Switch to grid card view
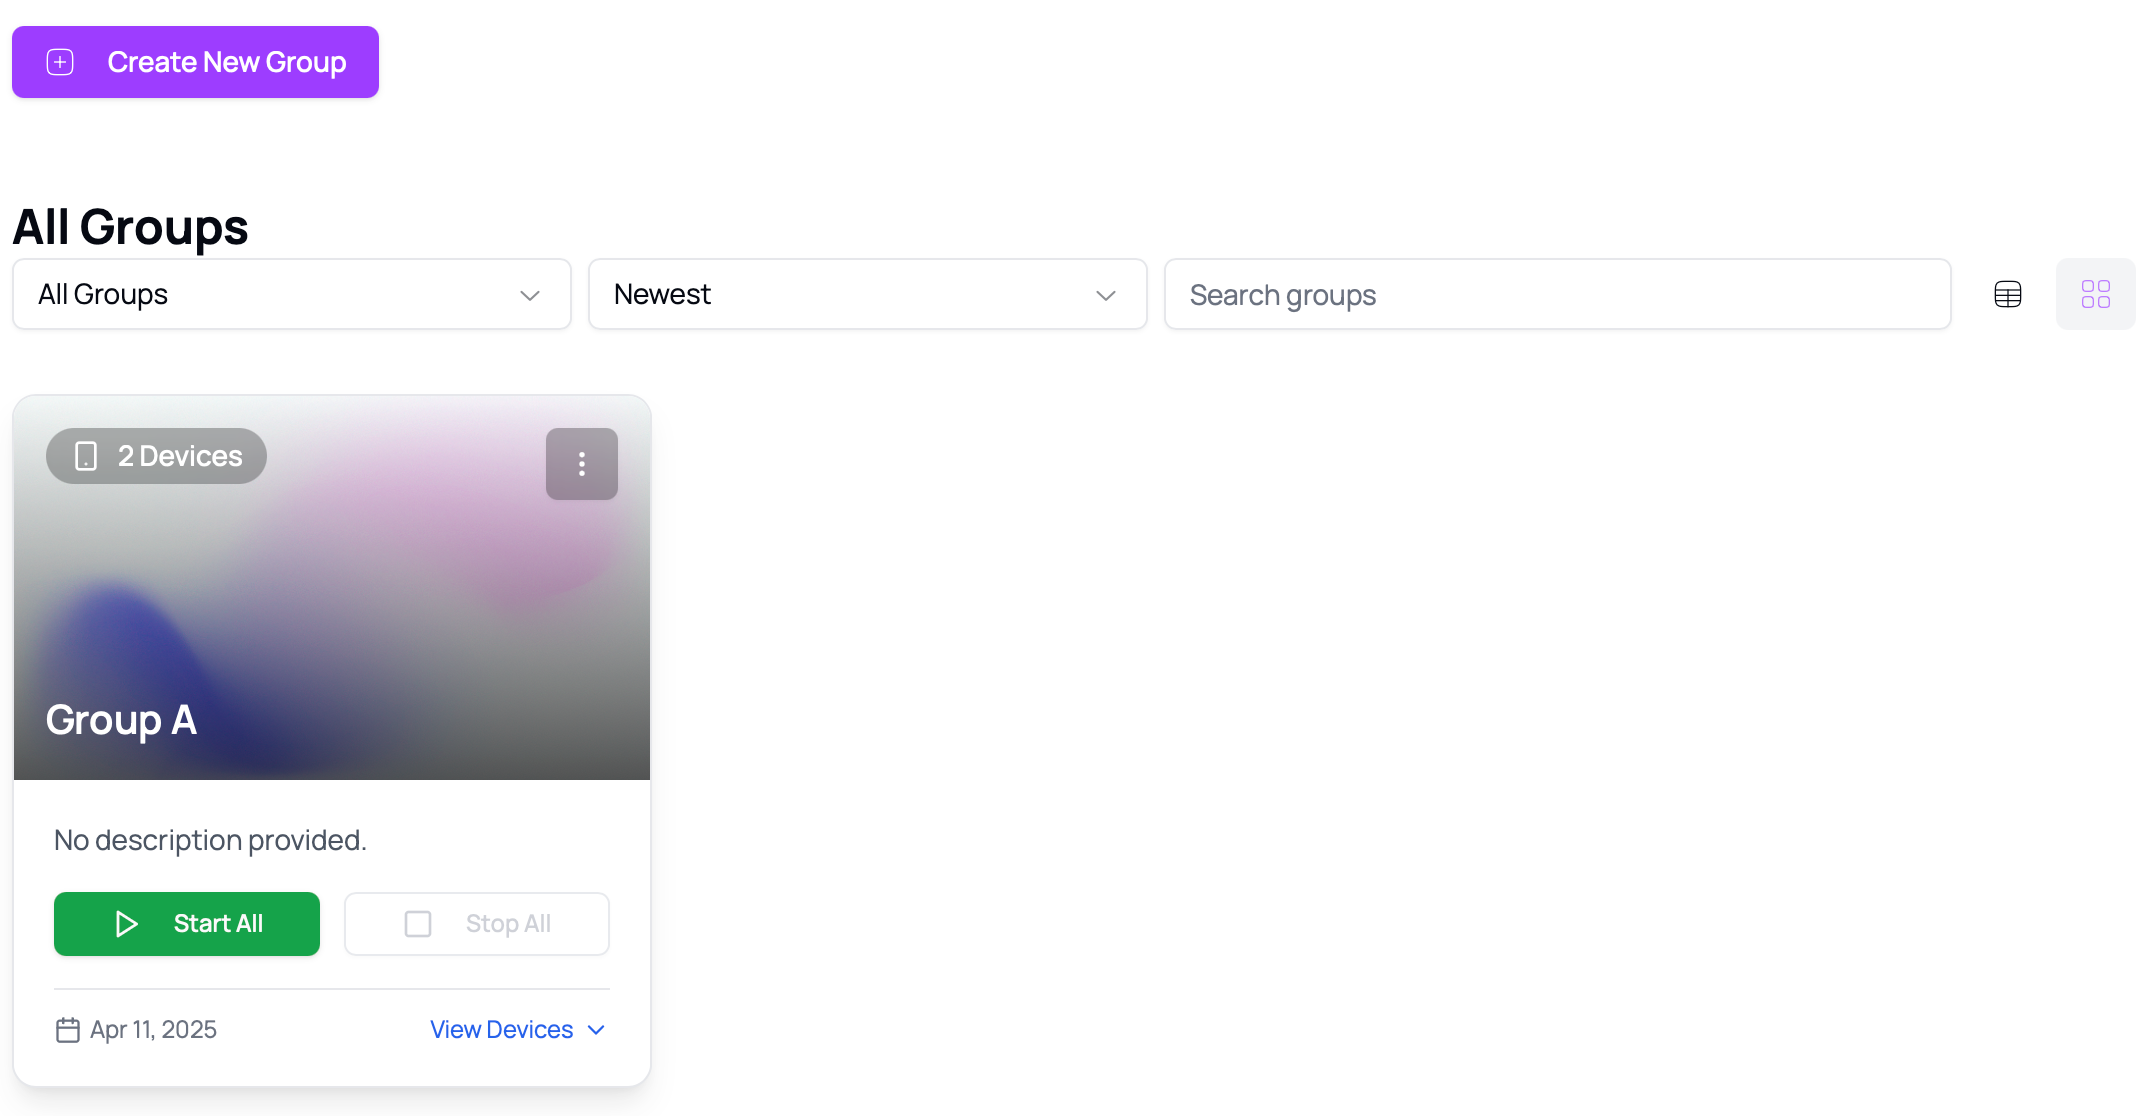2148x1116 pixels. point(2095,294)
